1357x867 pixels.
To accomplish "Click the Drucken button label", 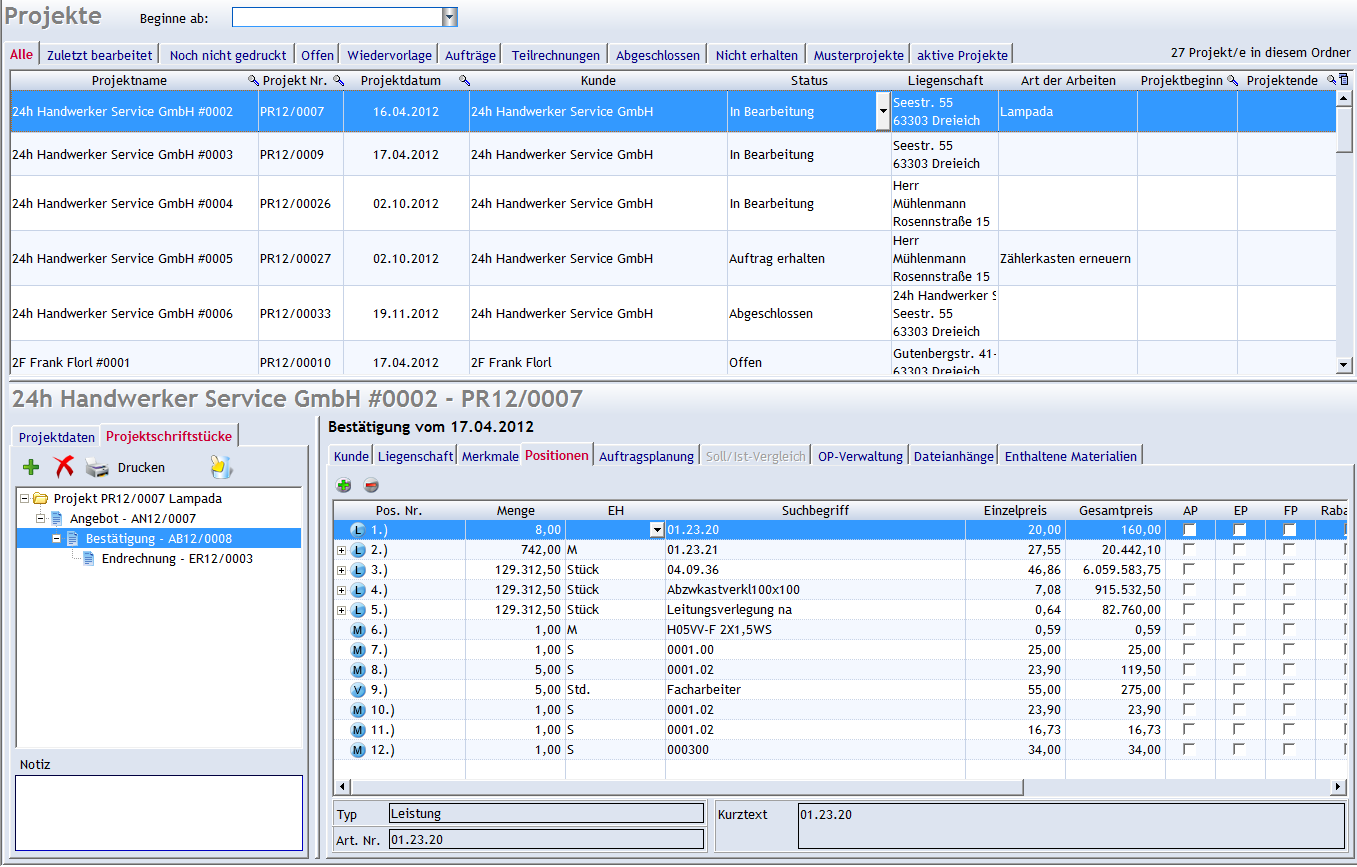I will [141, 467].
